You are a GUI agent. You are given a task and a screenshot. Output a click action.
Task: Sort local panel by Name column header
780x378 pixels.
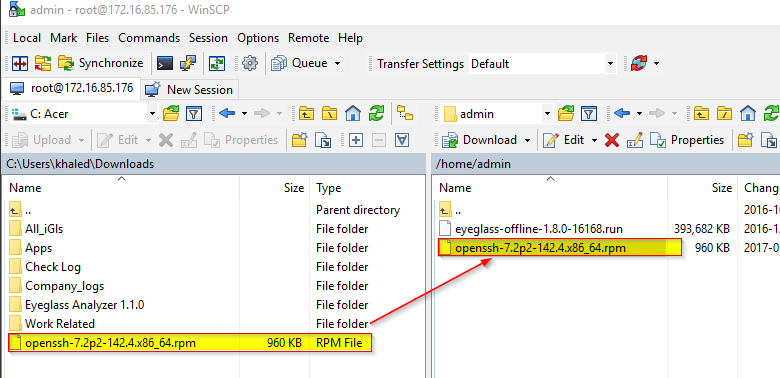click(x=121, y=188)
